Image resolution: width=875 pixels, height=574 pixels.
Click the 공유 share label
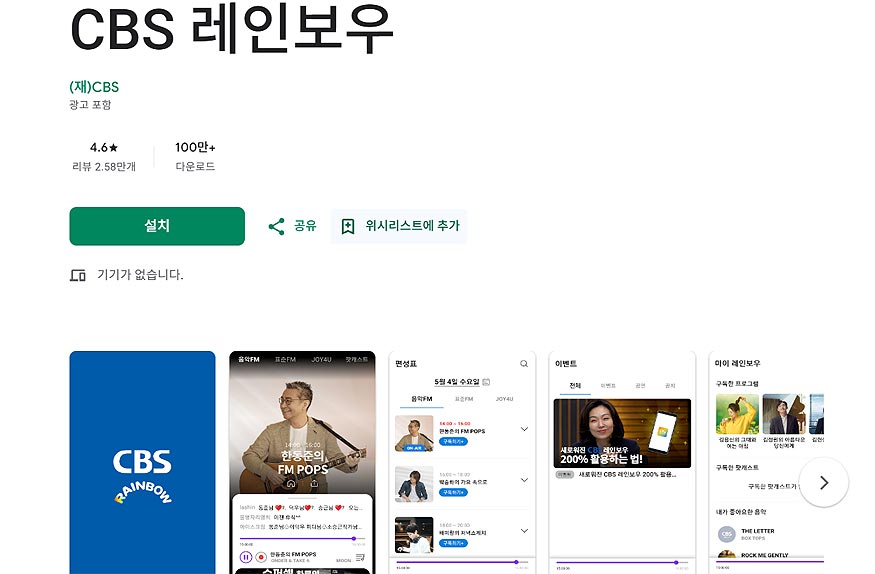point(305,226)
